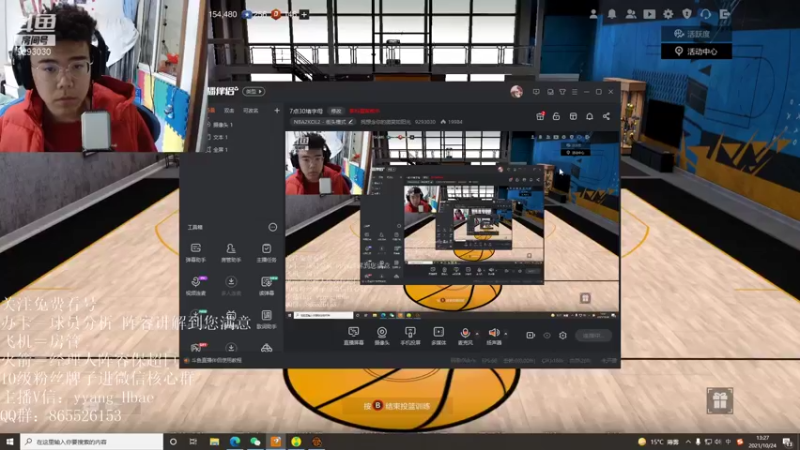800x450 pixels.
Task: Add a new scene with plus icon
Action: tap(277, 110)
